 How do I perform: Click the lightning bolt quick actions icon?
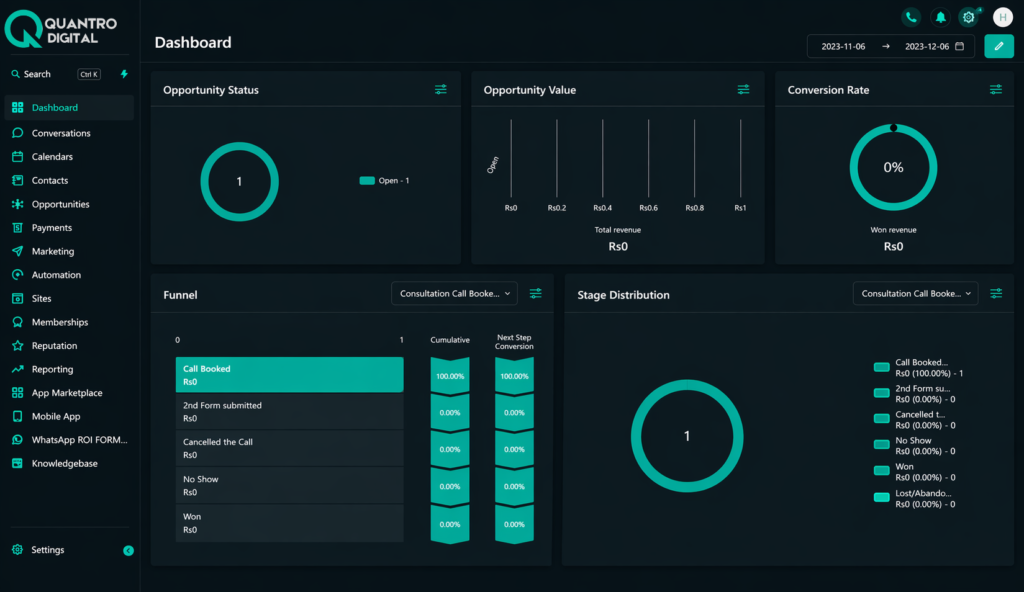(124, 74)
